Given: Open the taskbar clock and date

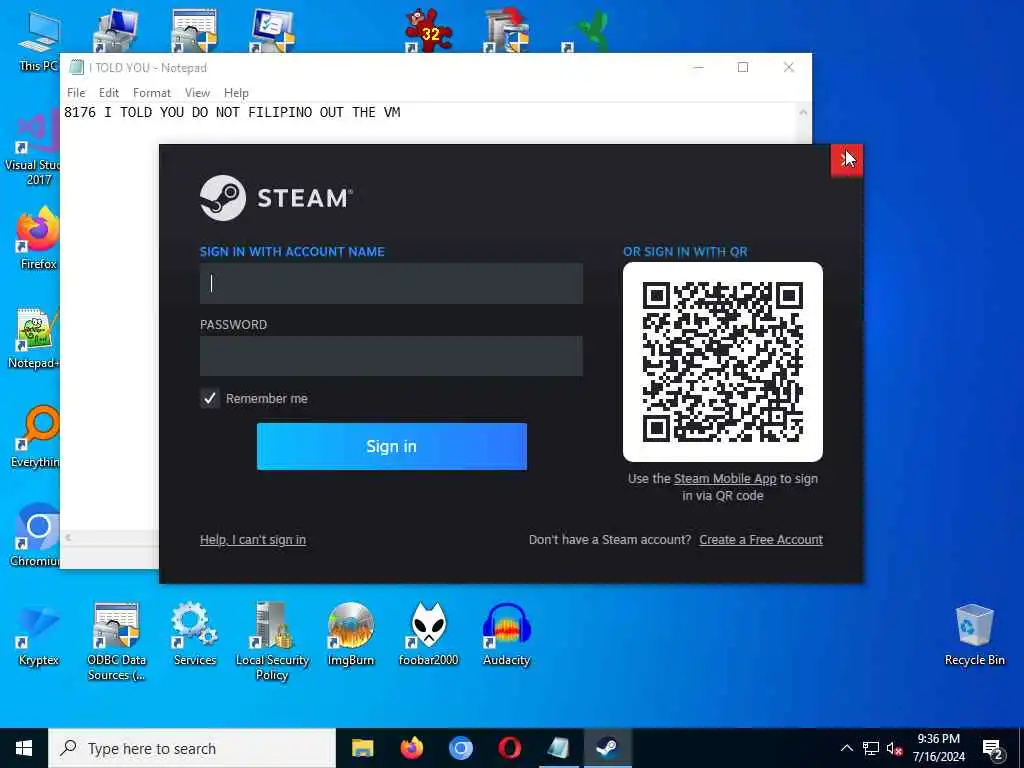Looking at the screenshot, I should coord(938,748).
